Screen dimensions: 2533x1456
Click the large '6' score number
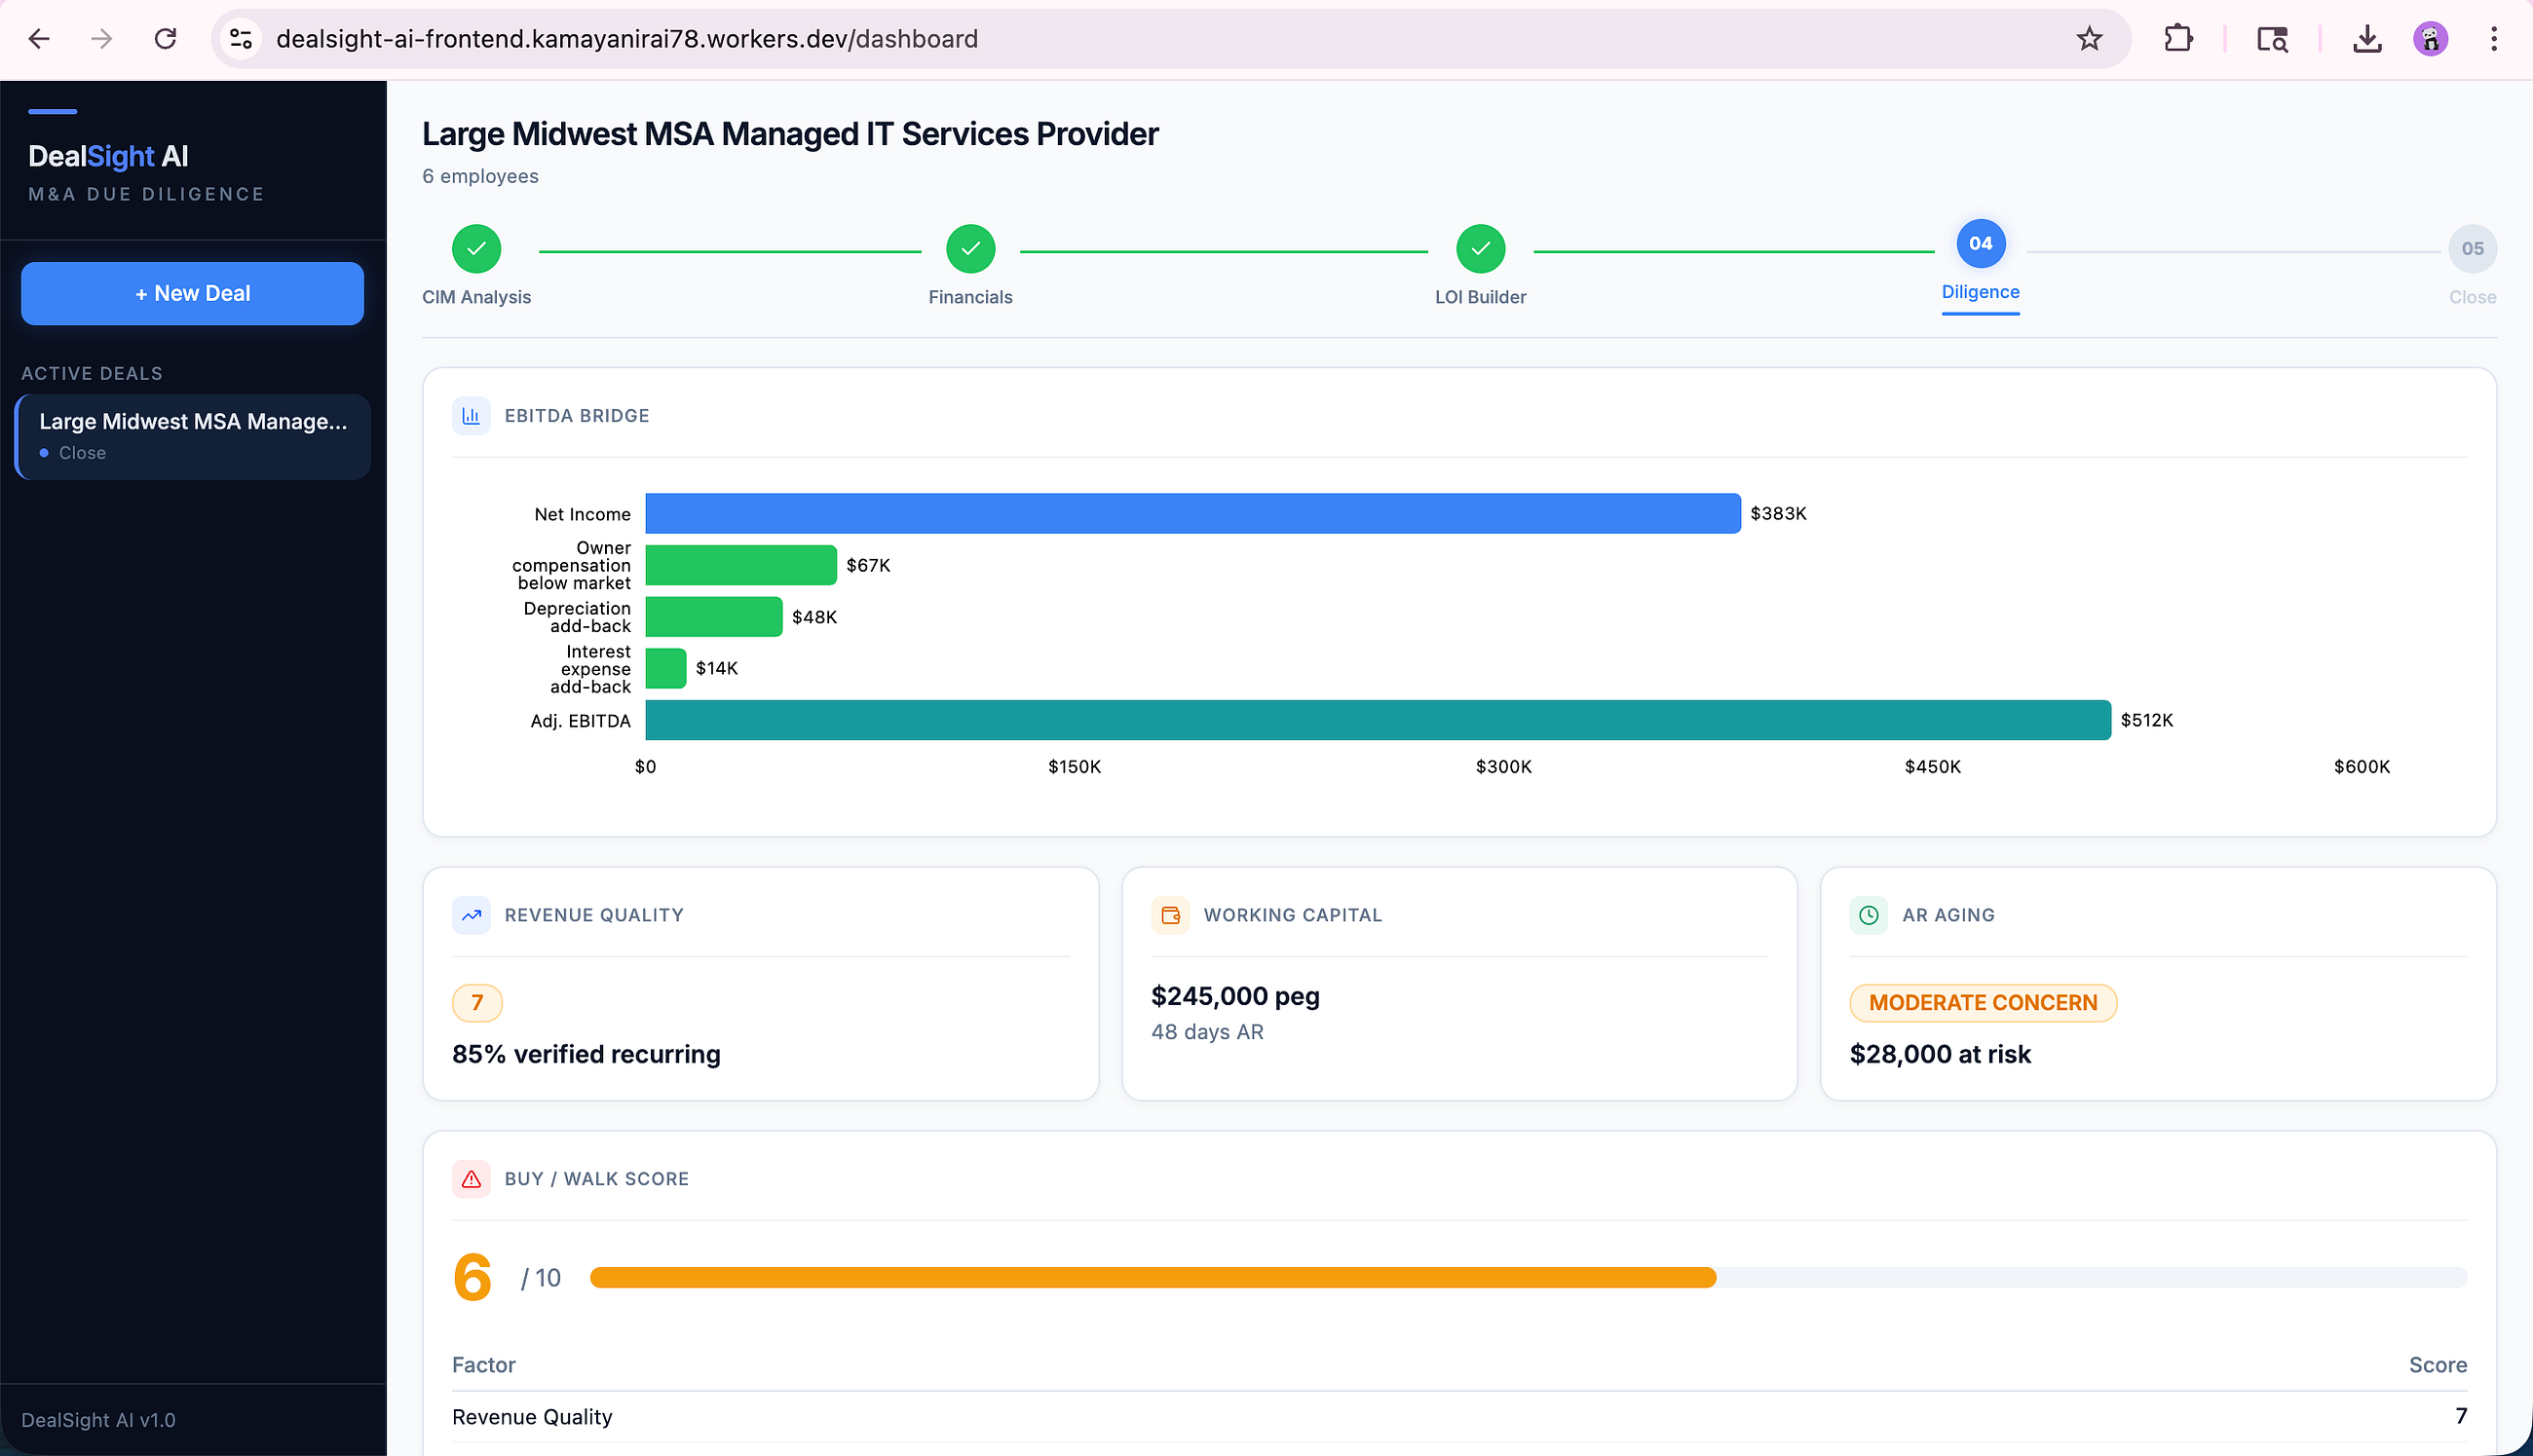pyautogui.click(x=472, y=1278)
